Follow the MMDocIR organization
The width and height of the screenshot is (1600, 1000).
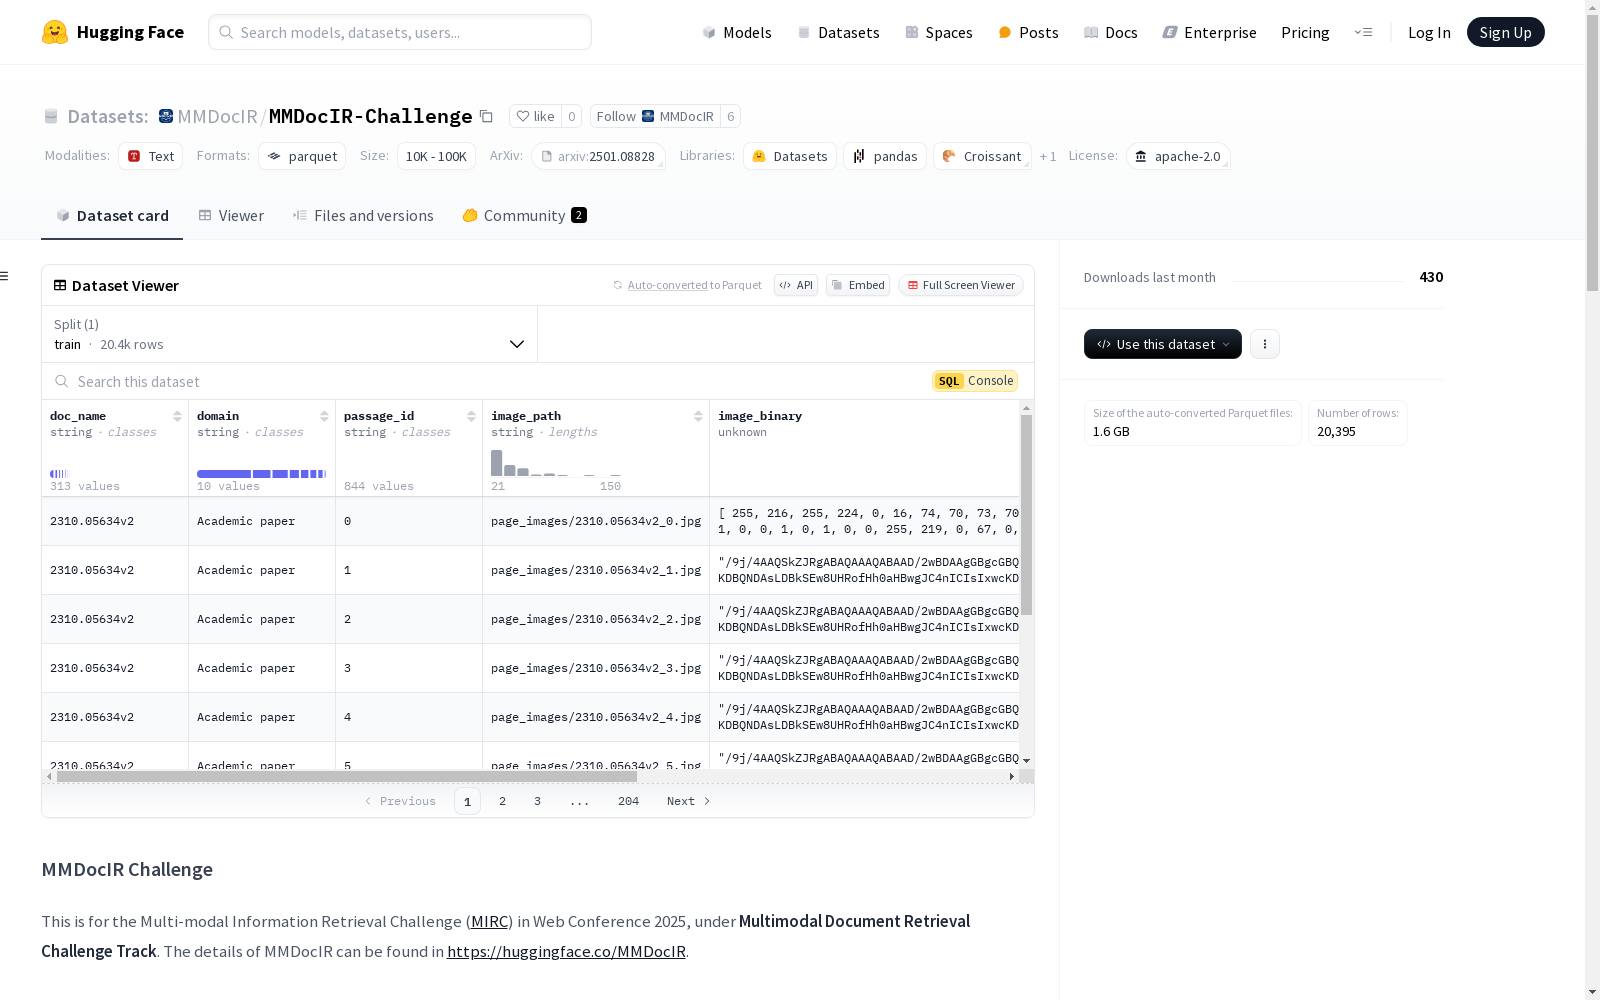[655, 116]
